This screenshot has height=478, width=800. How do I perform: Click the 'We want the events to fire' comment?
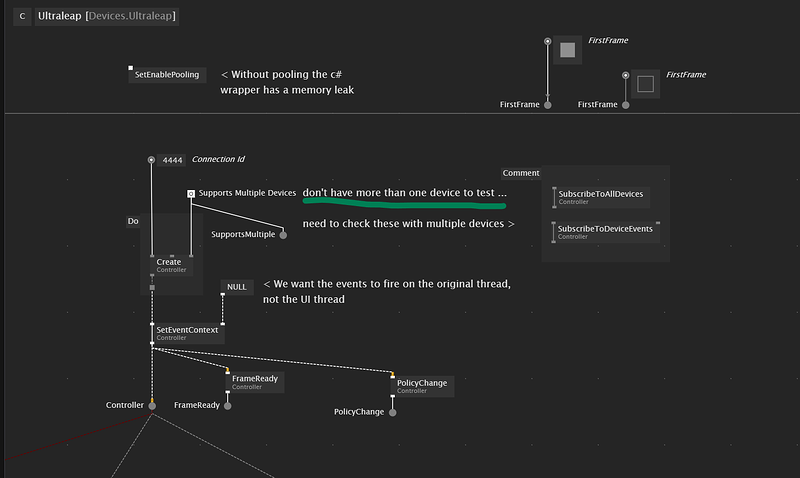[387, 292]
